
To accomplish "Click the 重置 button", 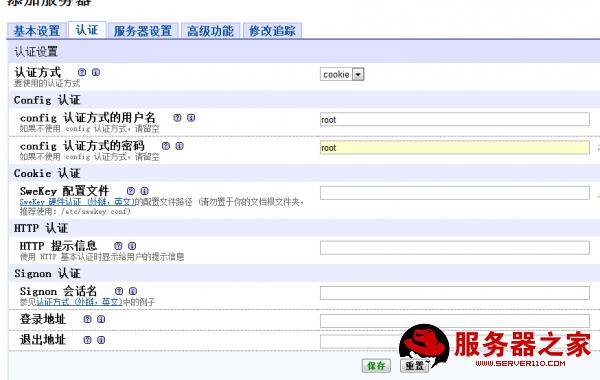I will click(x=414, y=366).
